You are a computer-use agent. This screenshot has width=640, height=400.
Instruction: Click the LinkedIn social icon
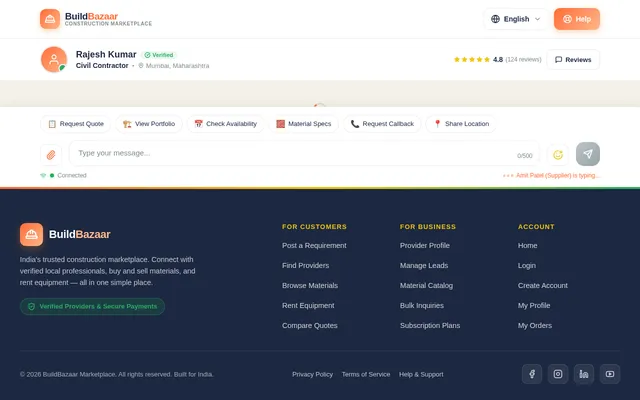(584, 374)
